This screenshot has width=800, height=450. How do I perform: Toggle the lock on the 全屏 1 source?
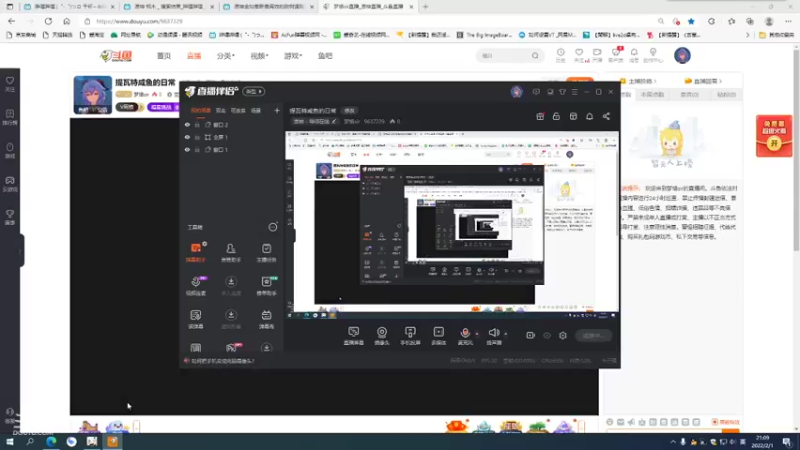[x=197, y=137]
